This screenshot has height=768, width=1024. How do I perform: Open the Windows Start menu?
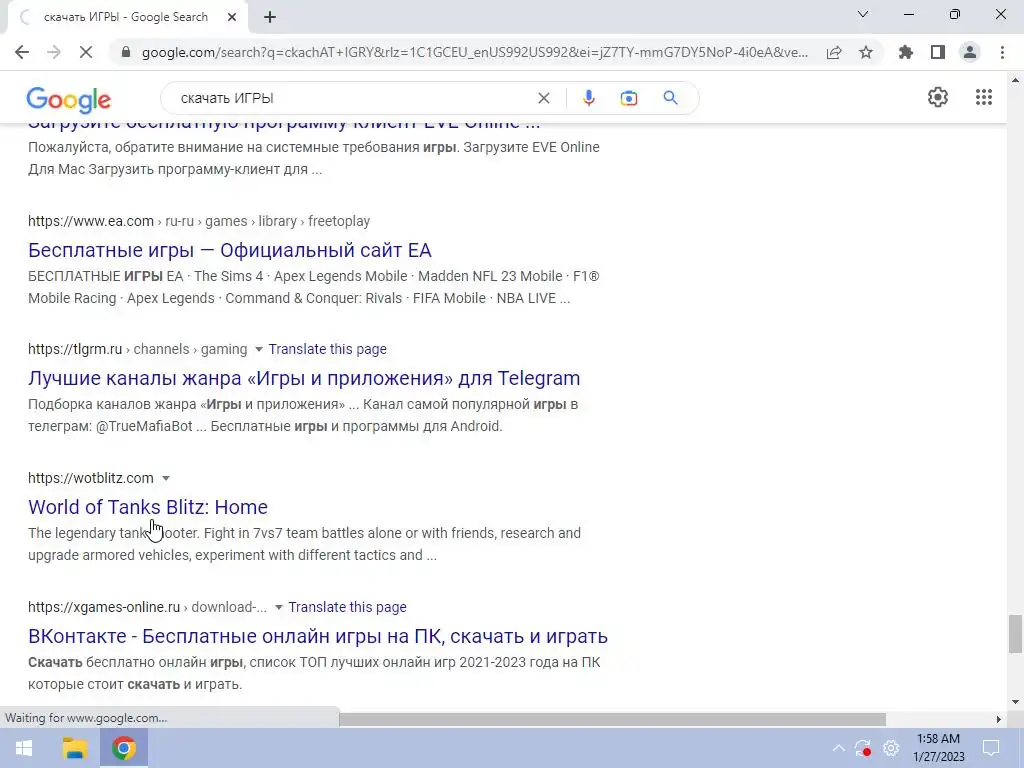(x=24, y=748)
